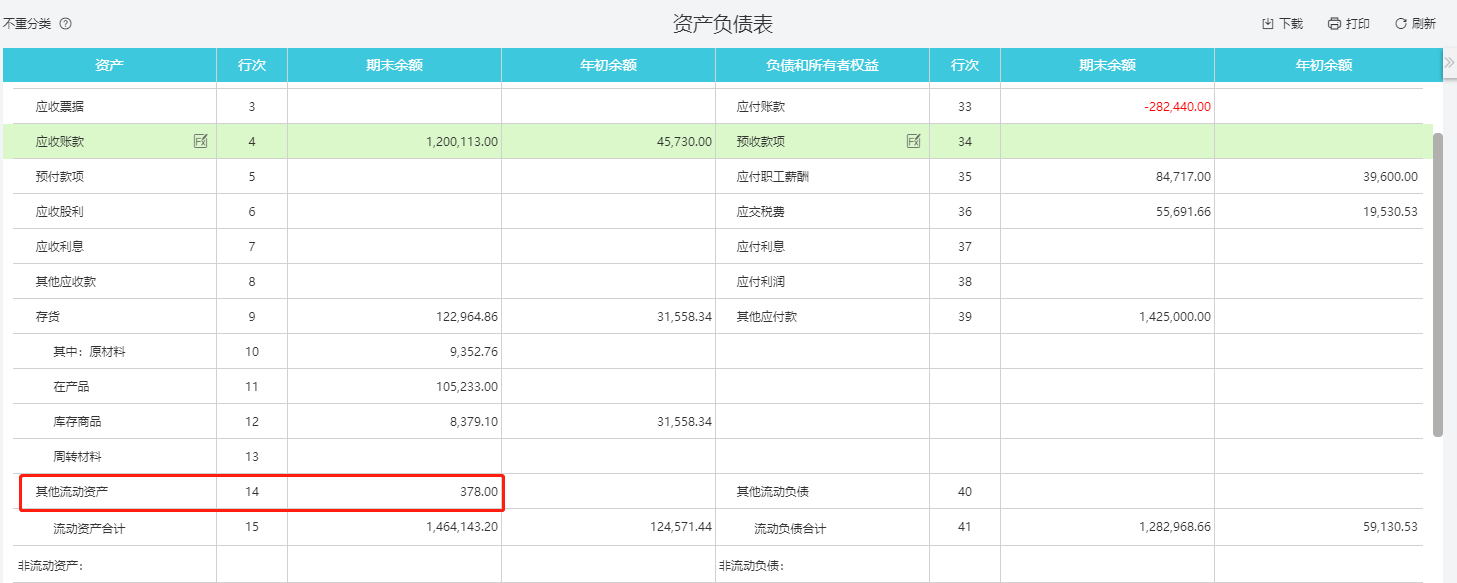1457x583 pixels.
Task: Select the 其他应付款 row label
Action: point(767,316)
